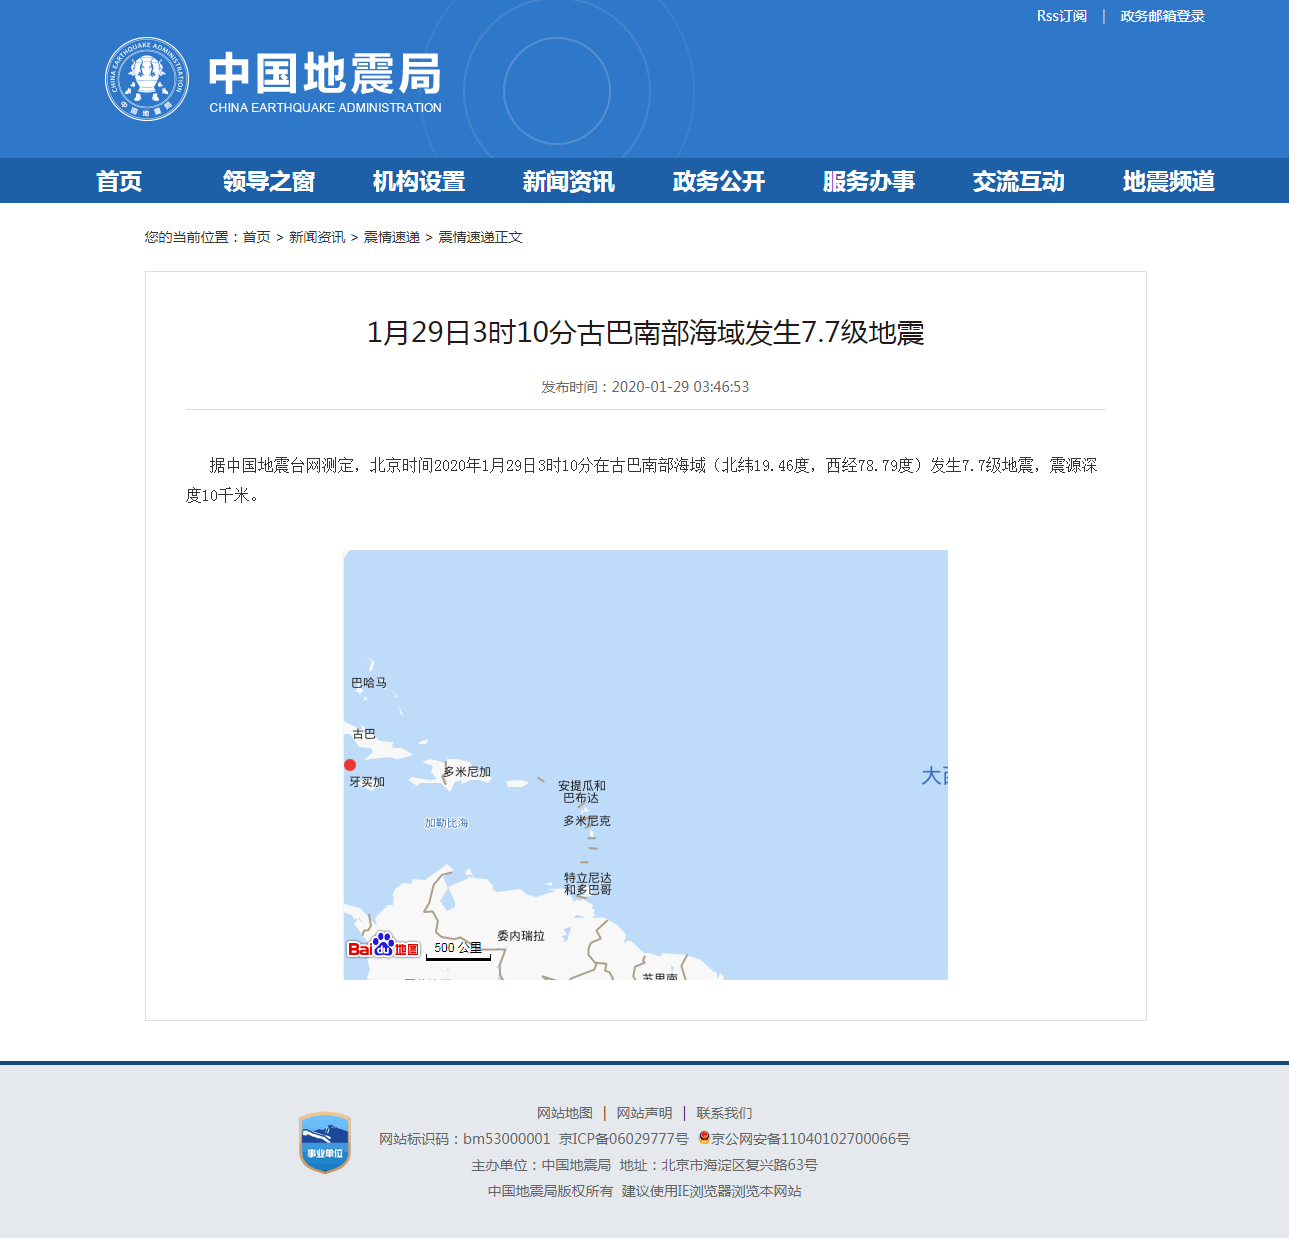Open the 政务公开 menu item

[719, 181]
